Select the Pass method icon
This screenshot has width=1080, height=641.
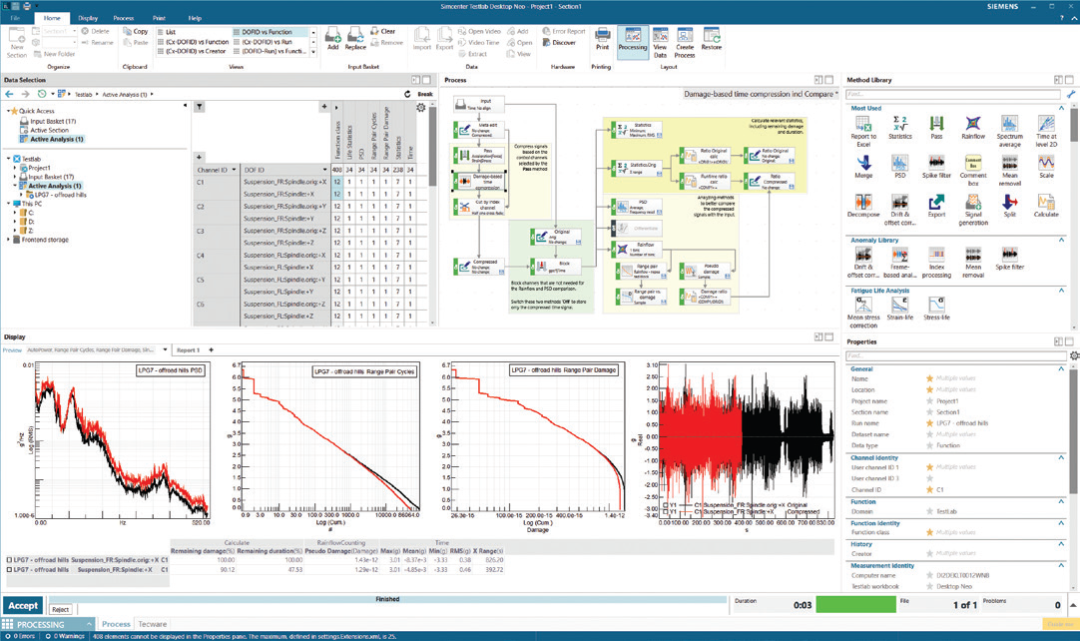pos(936,125)
